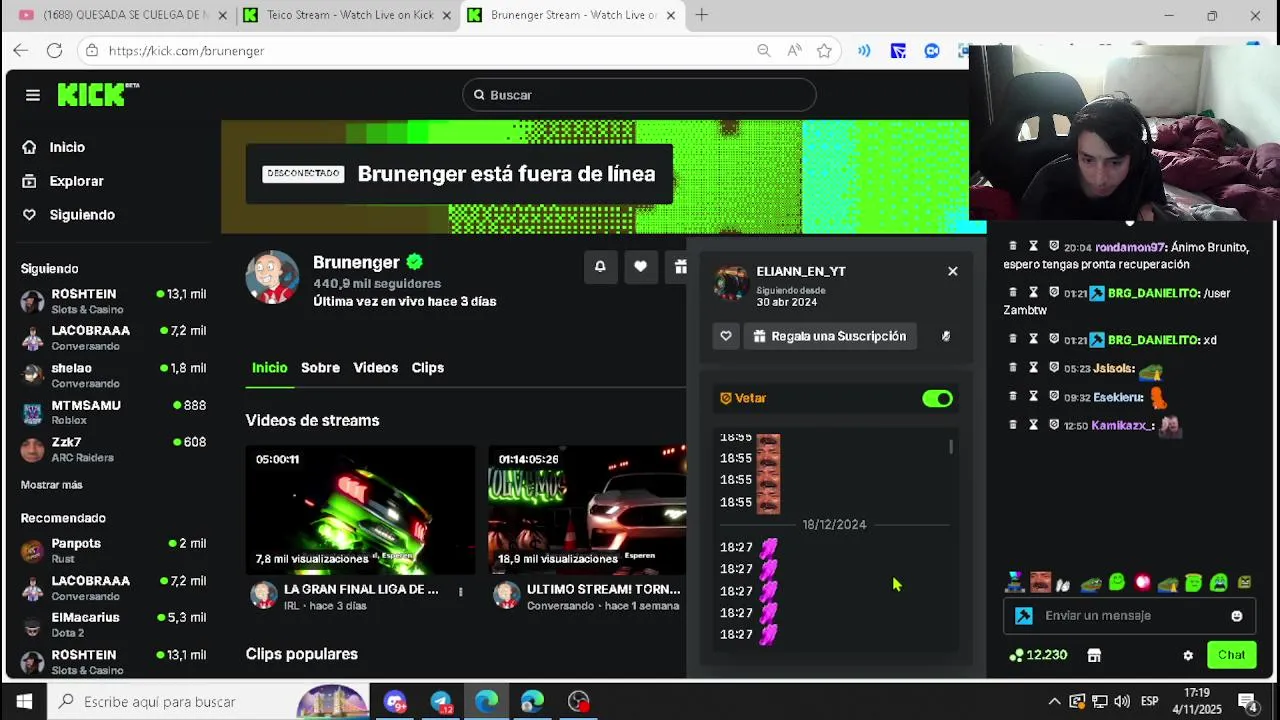Image resolution: width=1280 pixels, height=720 pixels.
Task: Click the Brunenger profile avatar
Action: click(272, 278)
